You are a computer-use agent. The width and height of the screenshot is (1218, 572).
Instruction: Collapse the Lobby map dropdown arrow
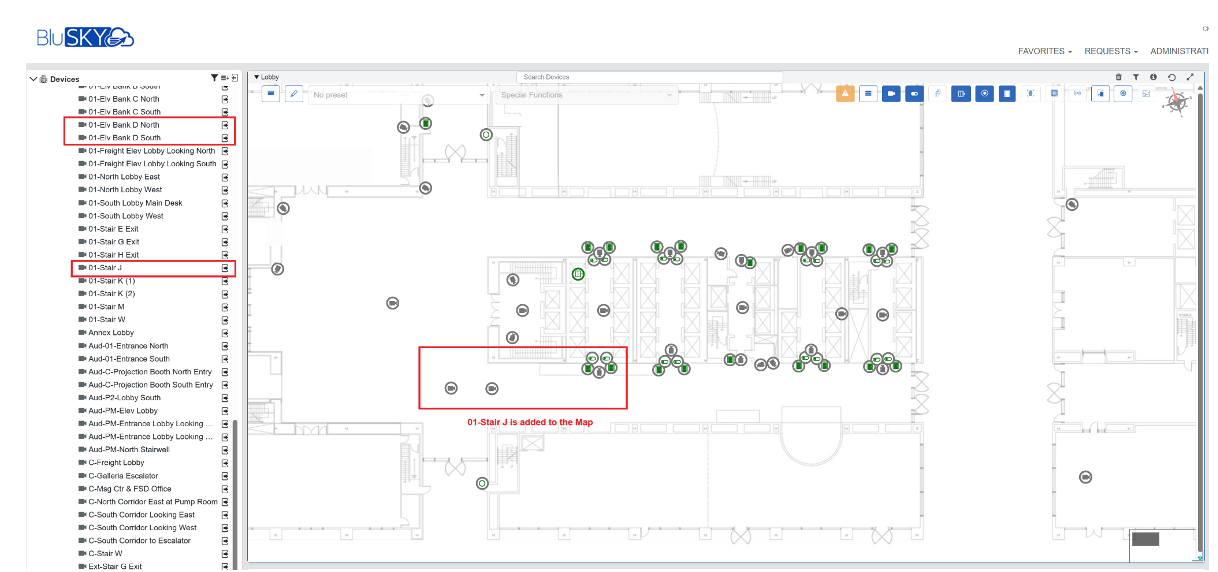pyautogui.click(x=256, y=77)
